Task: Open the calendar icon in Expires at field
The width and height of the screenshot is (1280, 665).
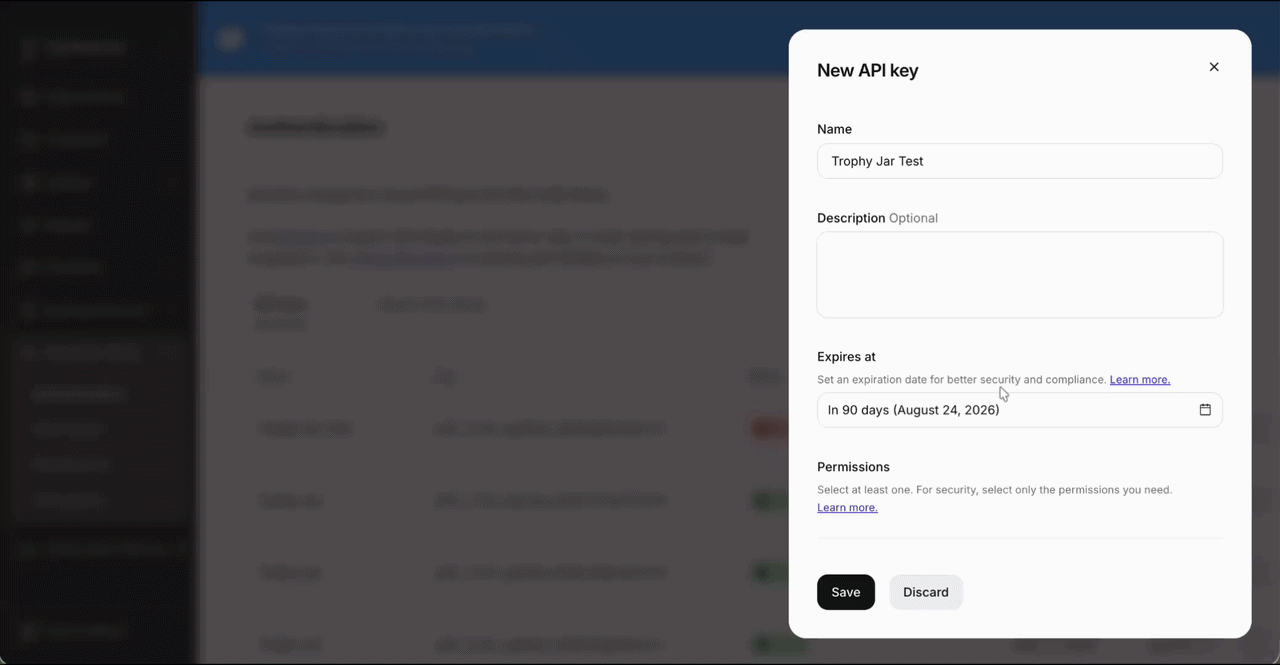Action: tap(1205, 410)
